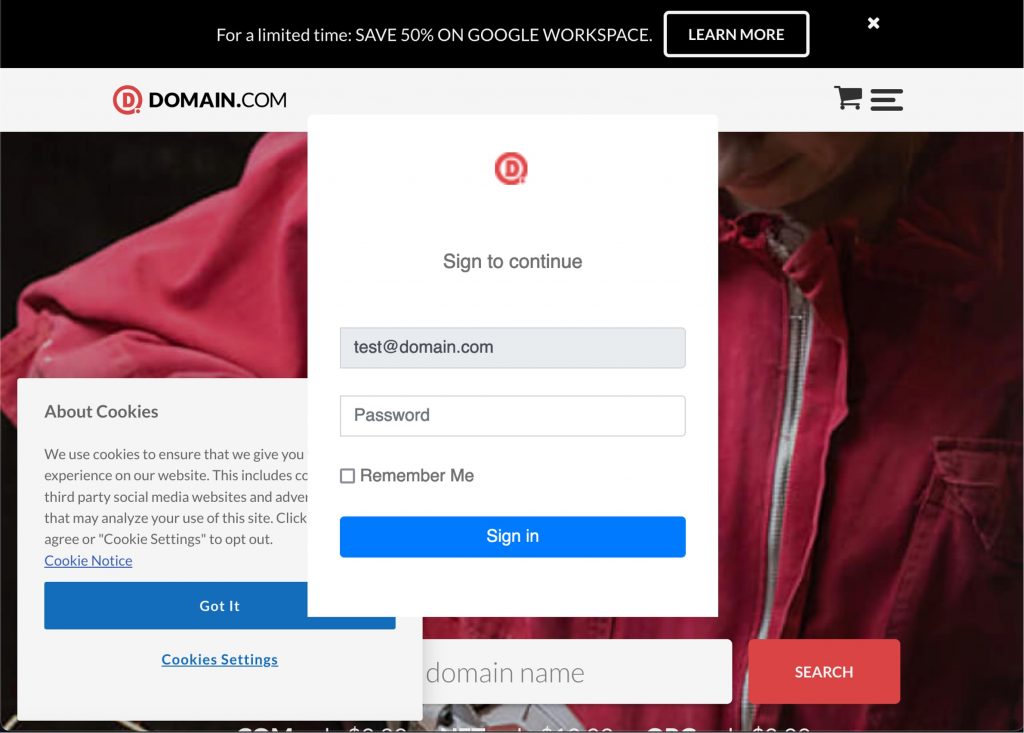Tick the Remember Me checkbox
The width and height of the screenshot is (1024, 733).
pyautogui.click(x=347, y=476)
